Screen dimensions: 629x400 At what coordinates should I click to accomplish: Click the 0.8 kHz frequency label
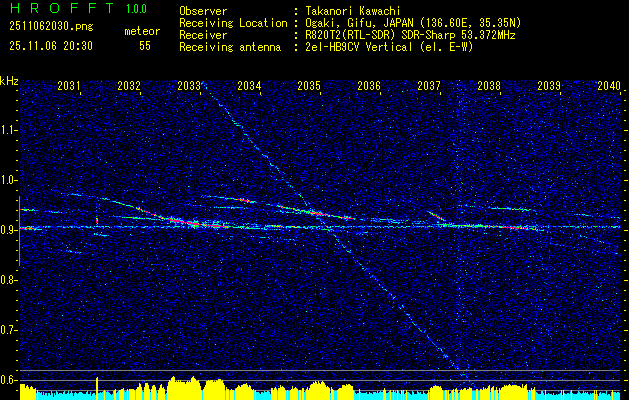[x=8, y=280]
